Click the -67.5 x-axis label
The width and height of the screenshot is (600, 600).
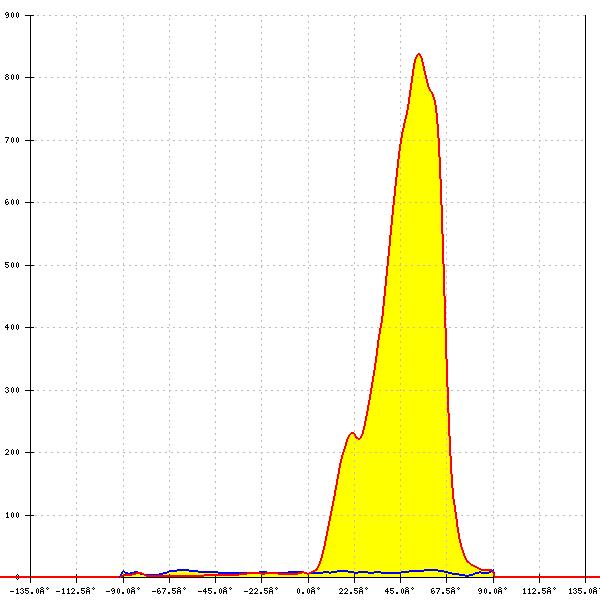pyautogui.click(x=169, y=591)
